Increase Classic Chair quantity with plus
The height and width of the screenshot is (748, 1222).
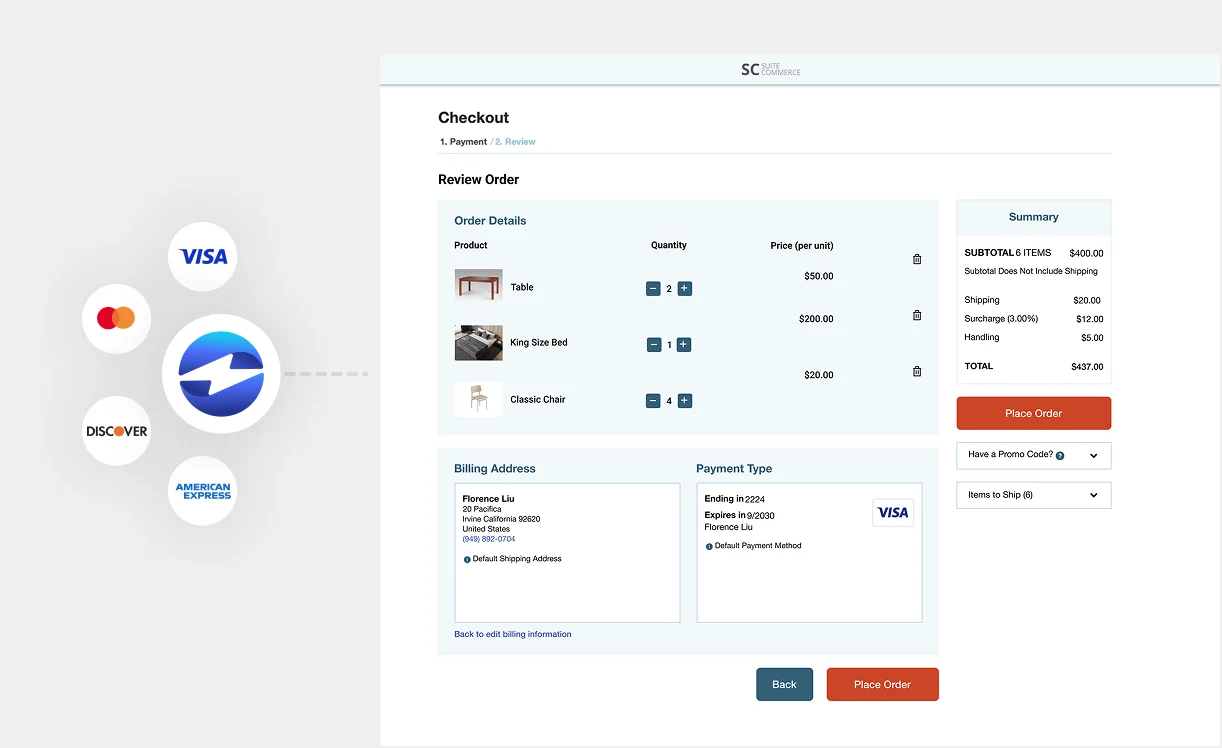685,400
